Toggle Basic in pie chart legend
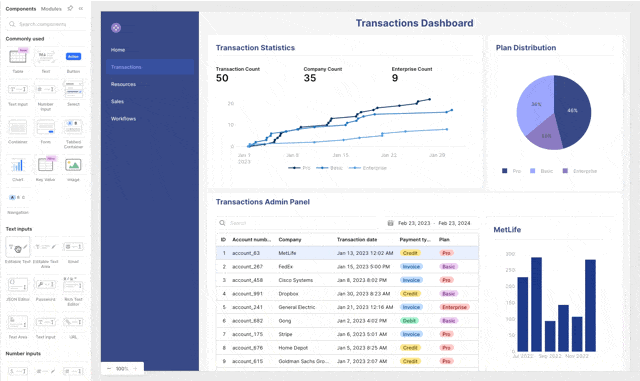 541,171
